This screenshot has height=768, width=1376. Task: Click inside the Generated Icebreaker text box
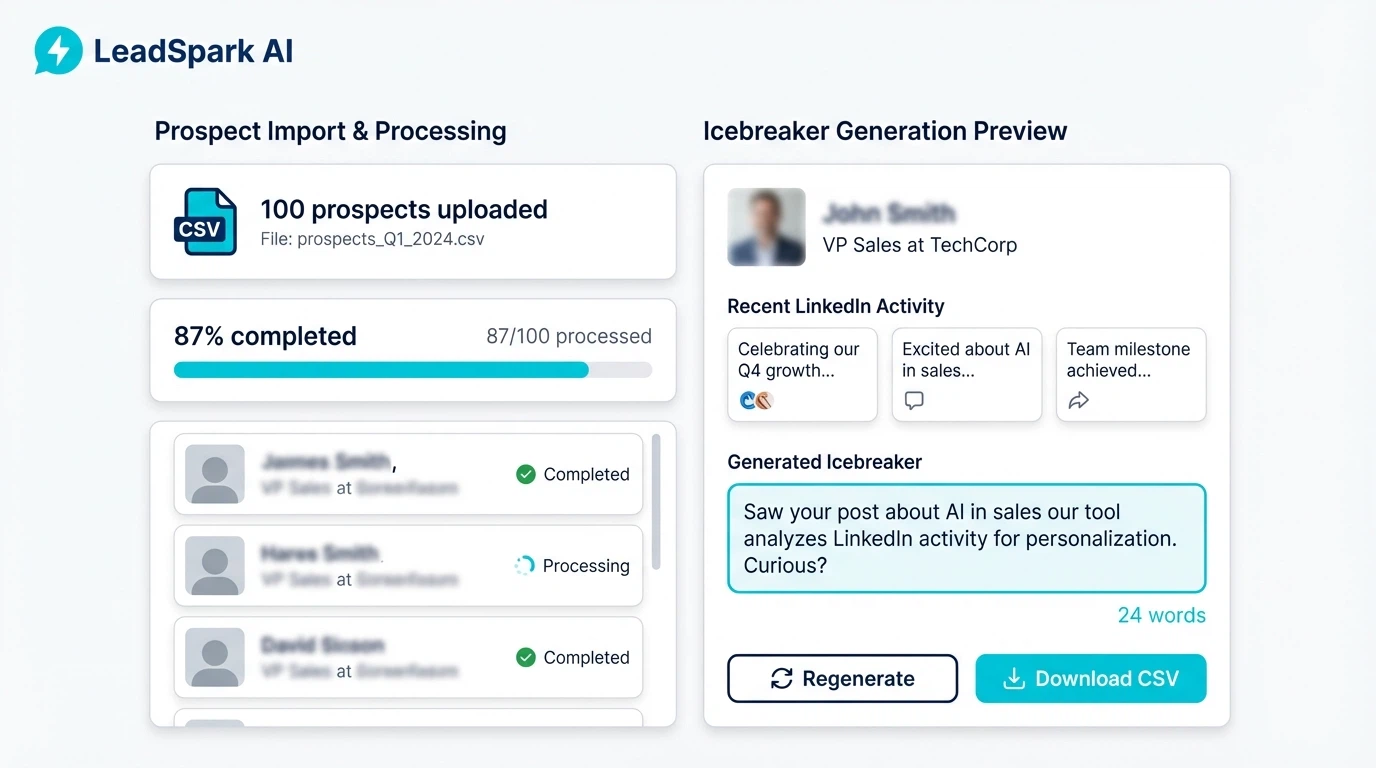click(x=966, y=538)
